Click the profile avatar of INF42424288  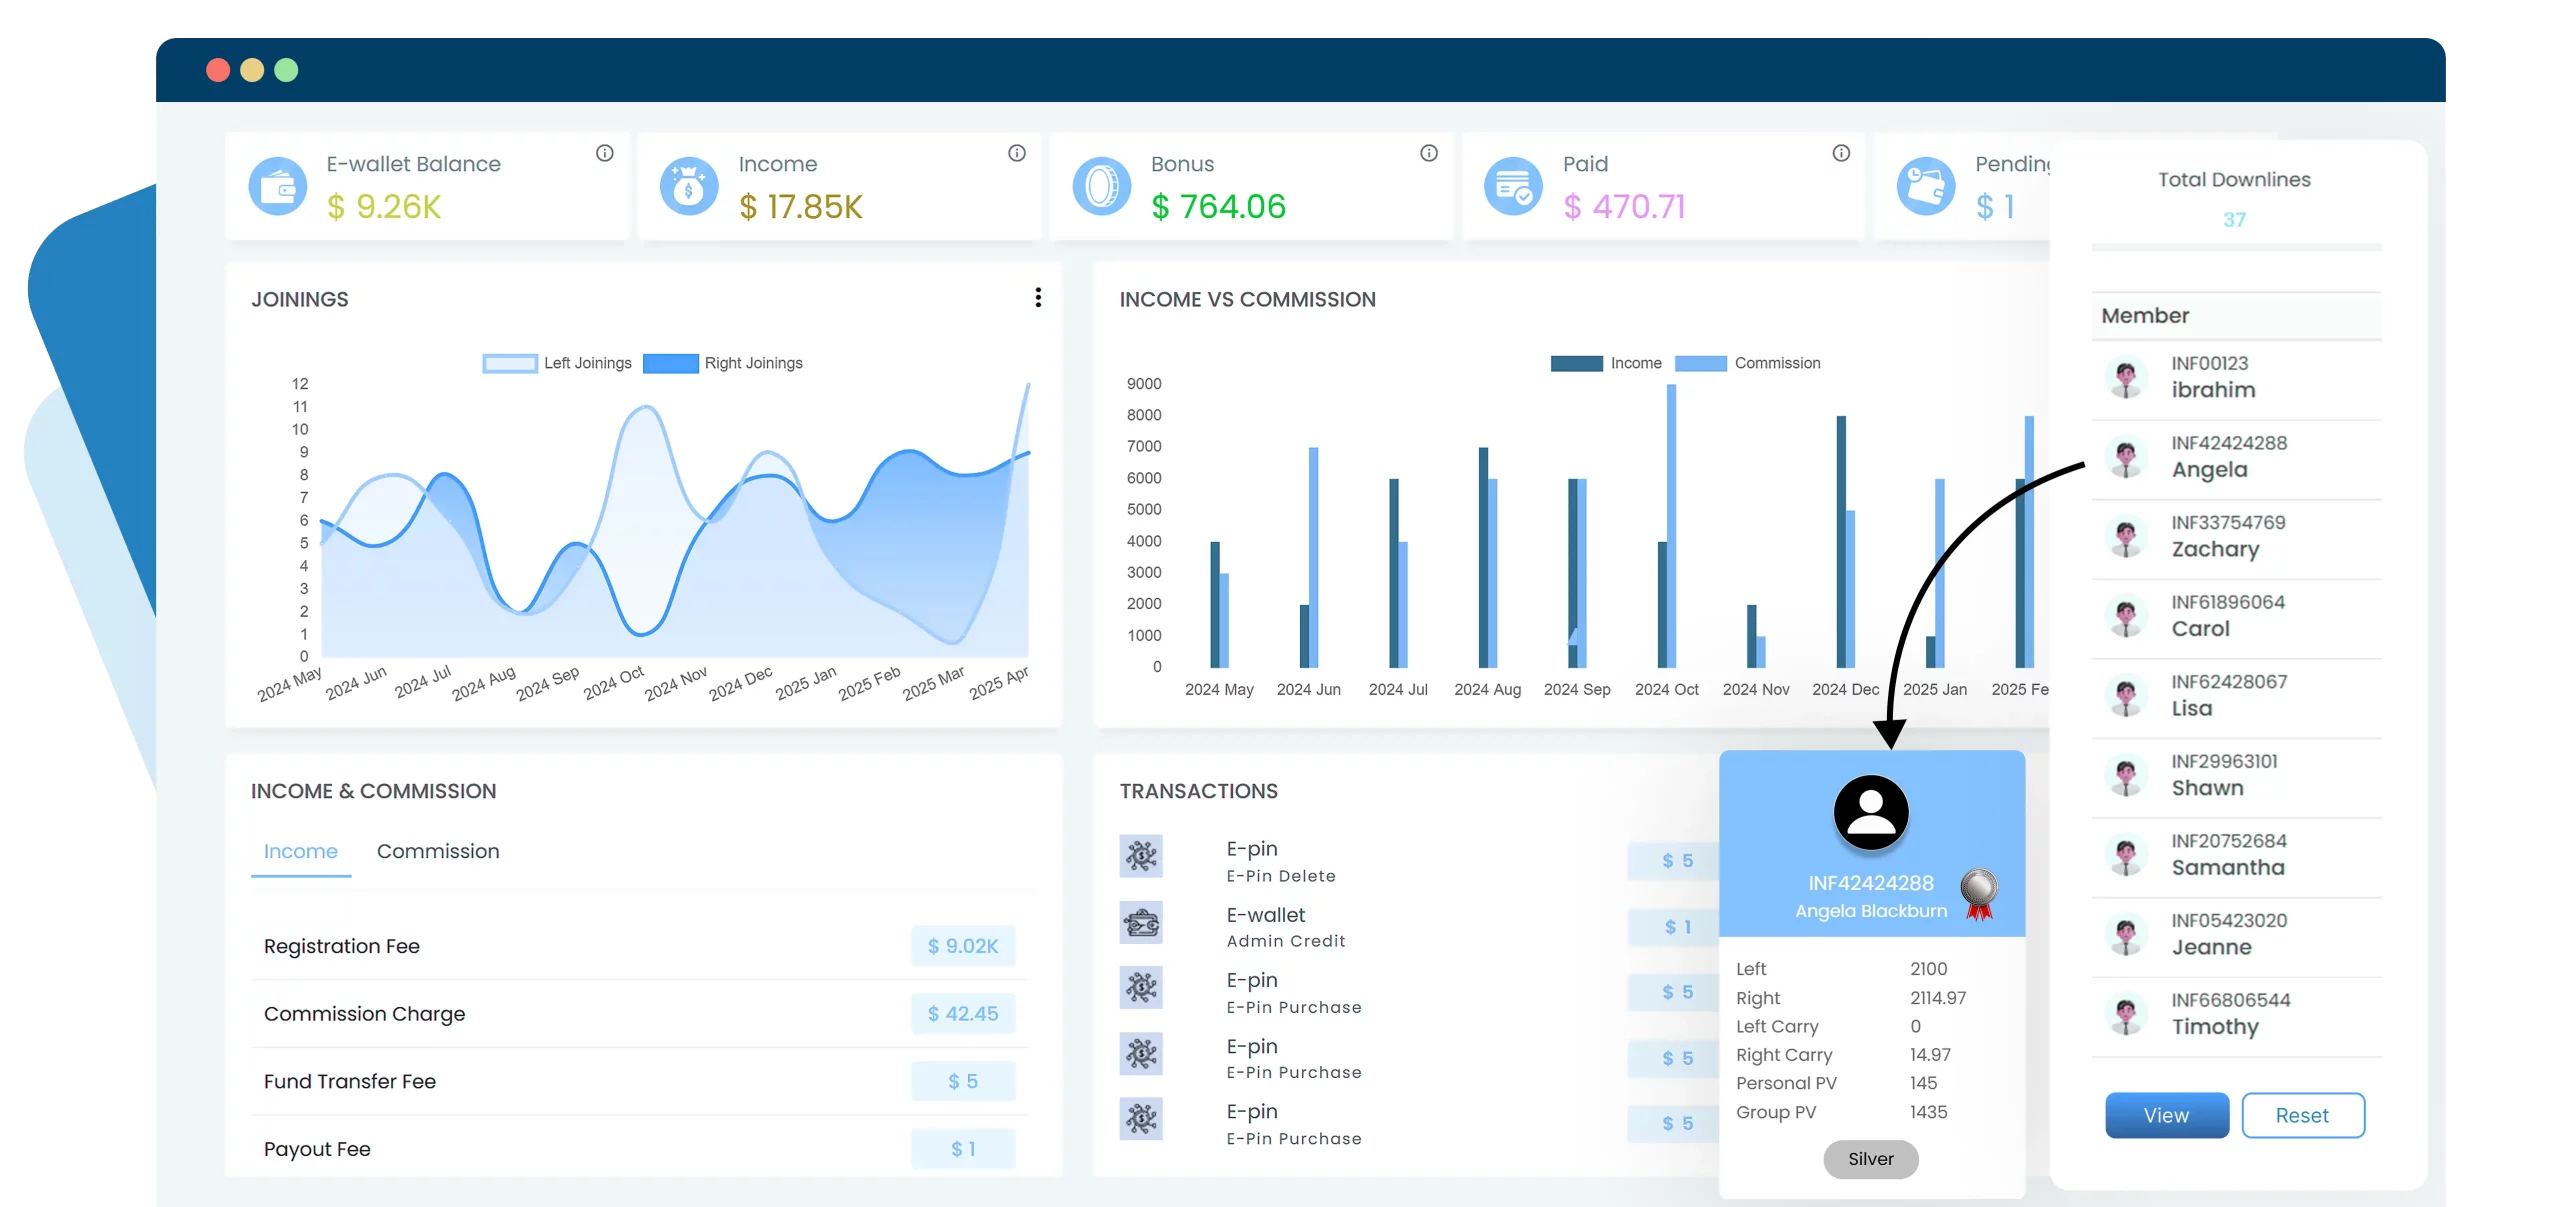pyautogui.click(x=1871, y=812)
